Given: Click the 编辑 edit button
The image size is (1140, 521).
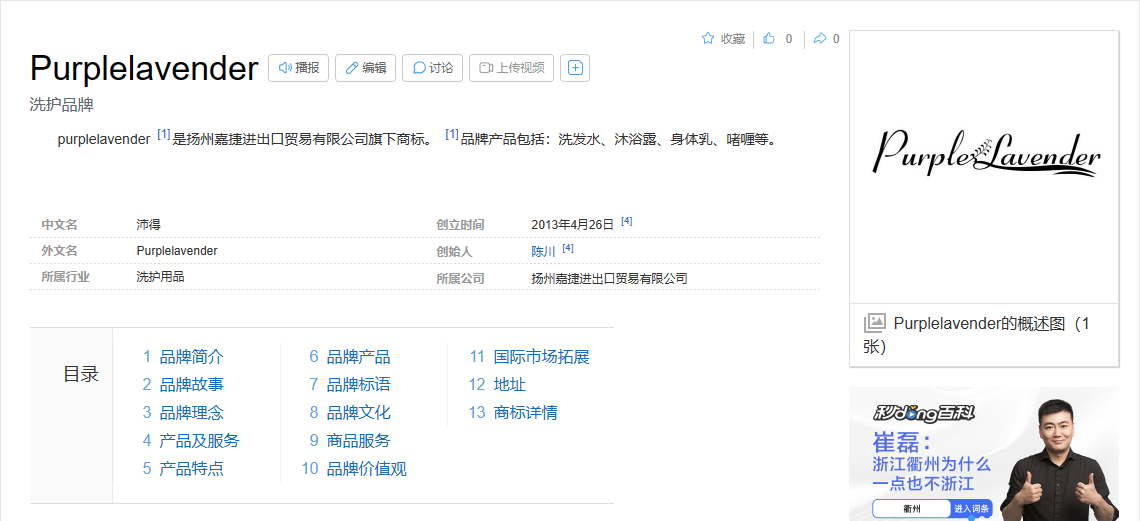Looking at the screenshot, I should pos(365,68).
